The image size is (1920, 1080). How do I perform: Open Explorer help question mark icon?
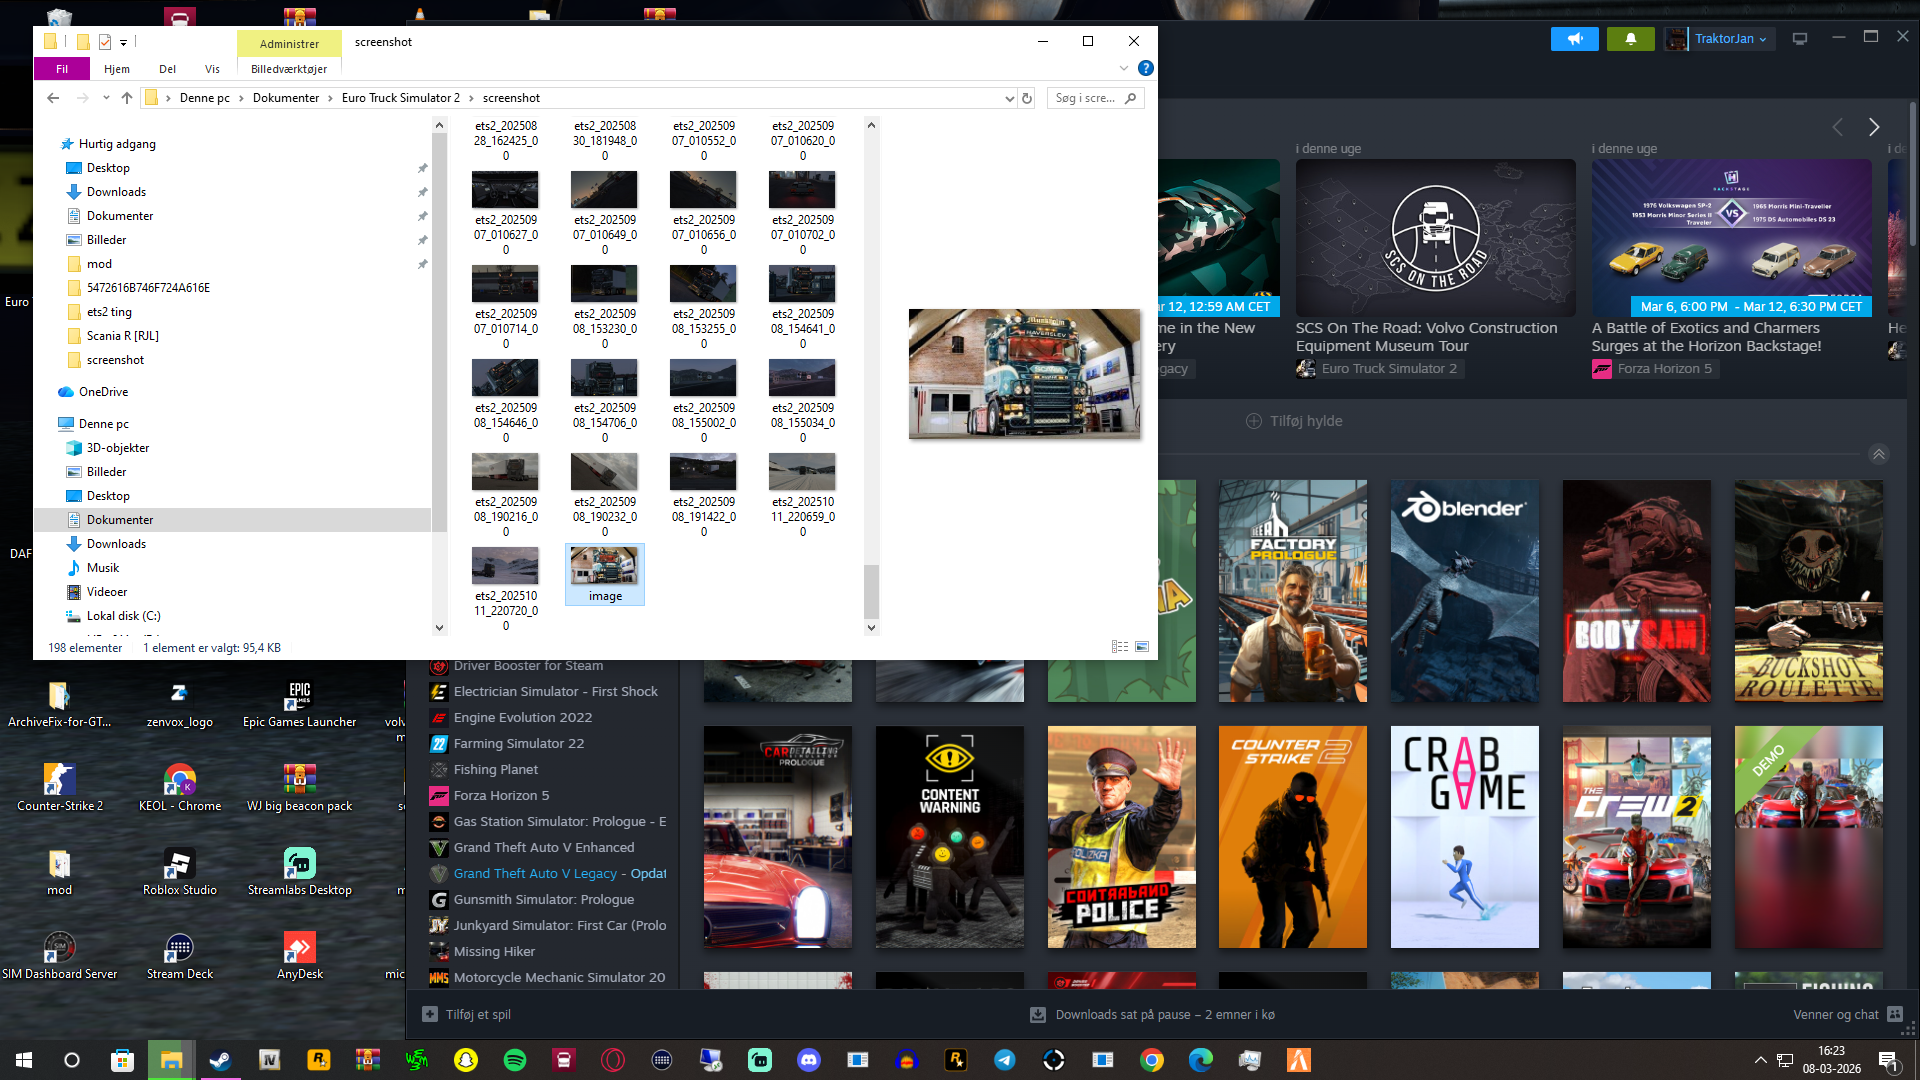1146,68
